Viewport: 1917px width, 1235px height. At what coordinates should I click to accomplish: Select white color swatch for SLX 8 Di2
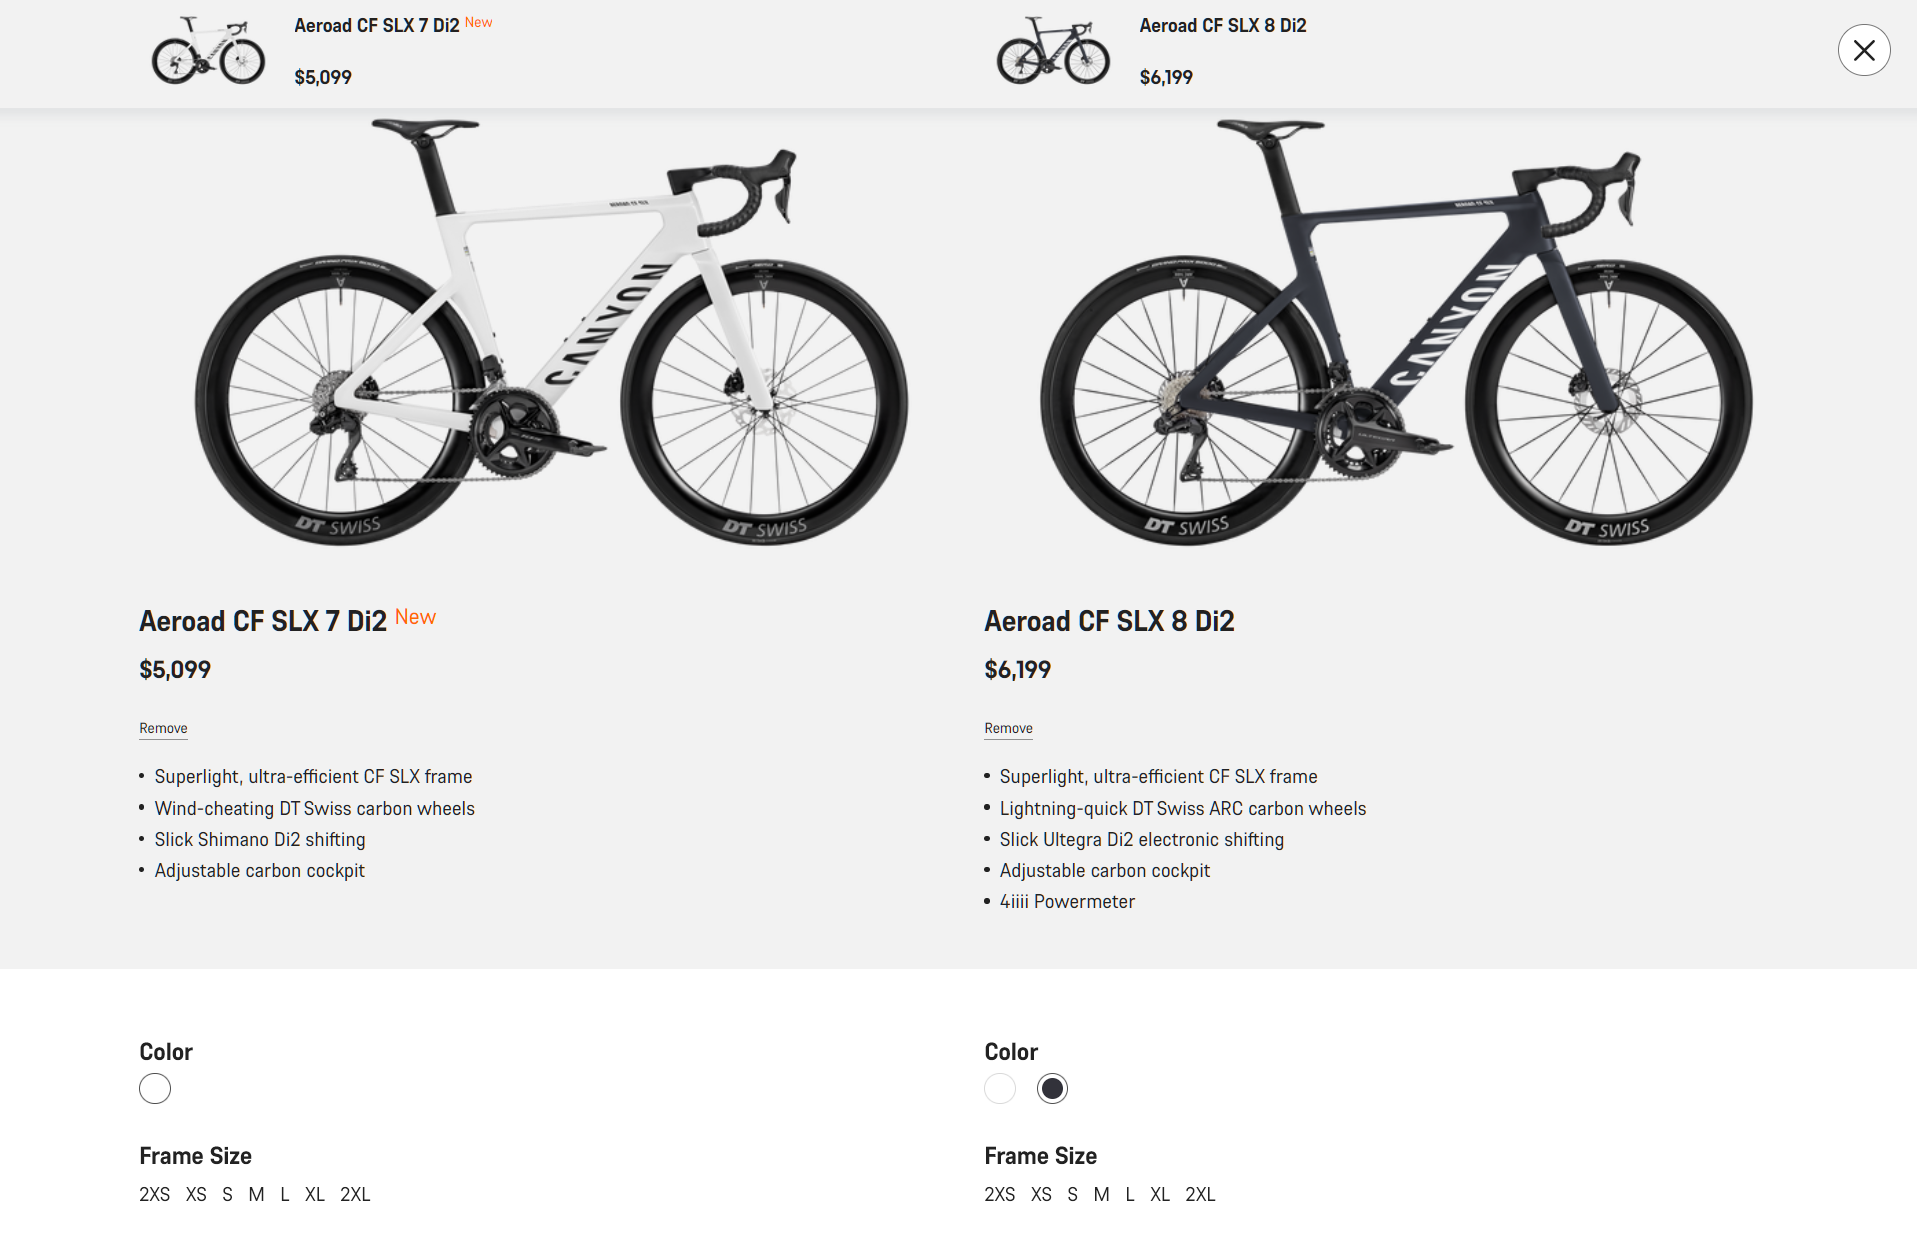[x=1000, y=1089]
